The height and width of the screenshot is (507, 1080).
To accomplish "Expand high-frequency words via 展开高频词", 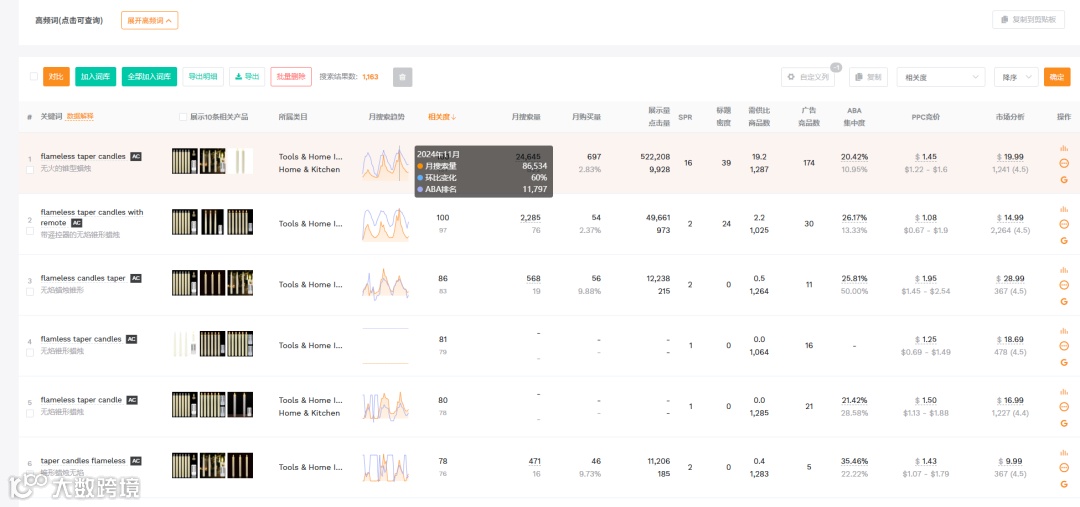I will tap(149, 21).
